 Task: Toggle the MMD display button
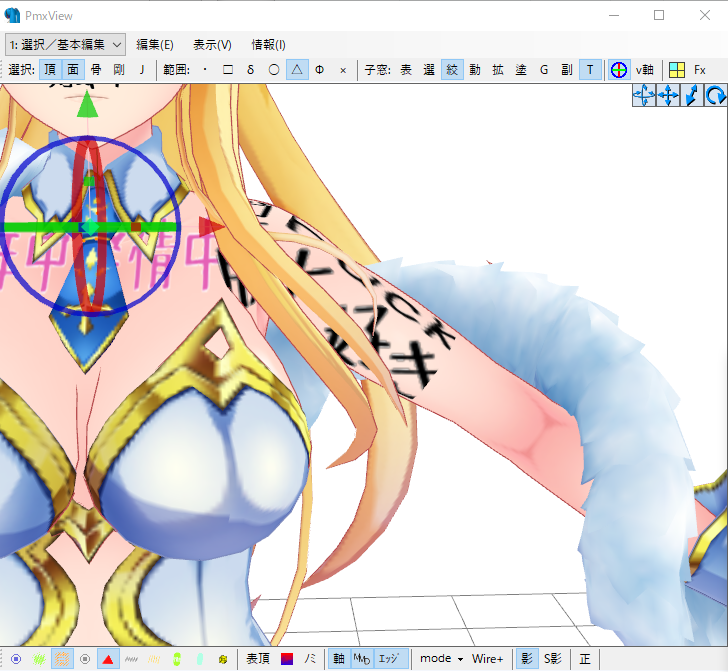point(362,659)
